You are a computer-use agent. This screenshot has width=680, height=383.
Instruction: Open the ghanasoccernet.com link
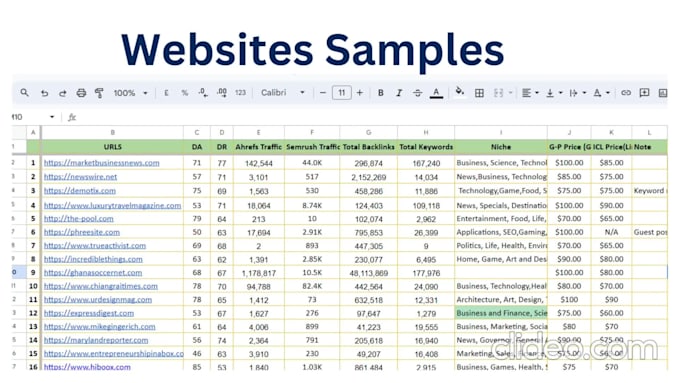(93, 272)
